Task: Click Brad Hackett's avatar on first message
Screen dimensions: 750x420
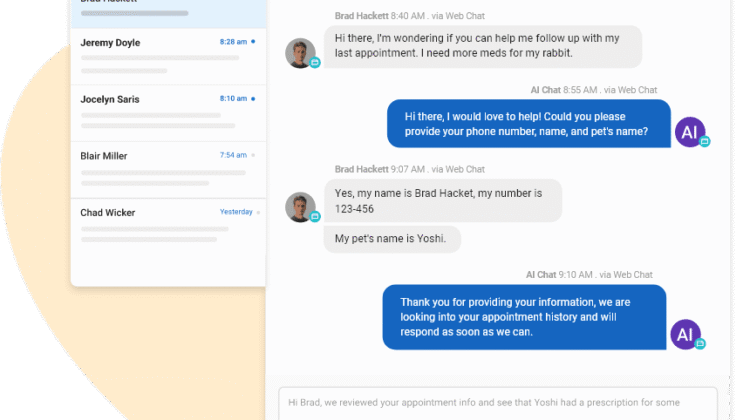Action: 300,53
